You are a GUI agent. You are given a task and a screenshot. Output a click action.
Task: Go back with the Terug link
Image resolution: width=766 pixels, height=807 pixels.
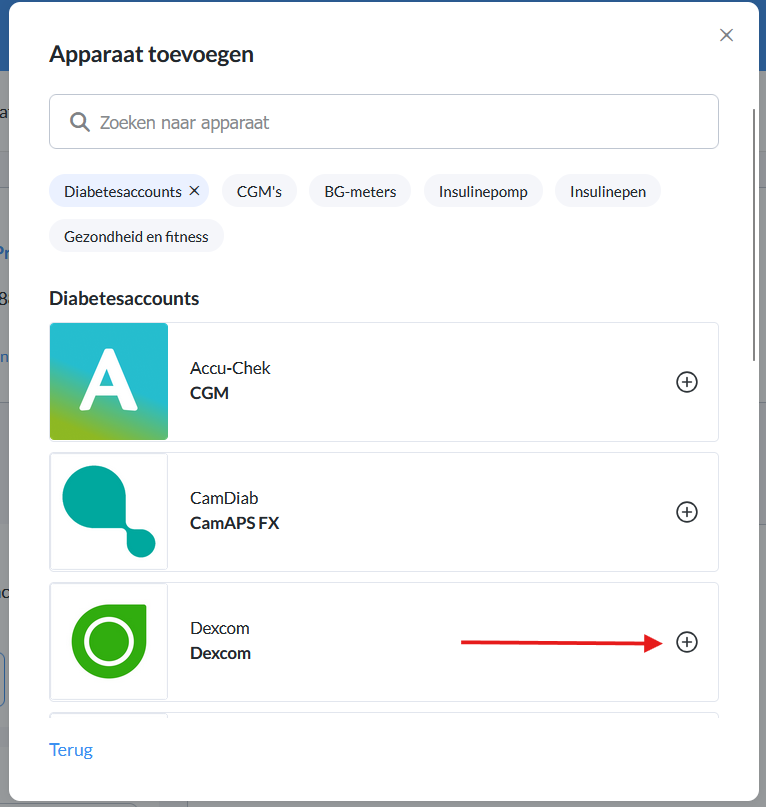click(71, 750)
